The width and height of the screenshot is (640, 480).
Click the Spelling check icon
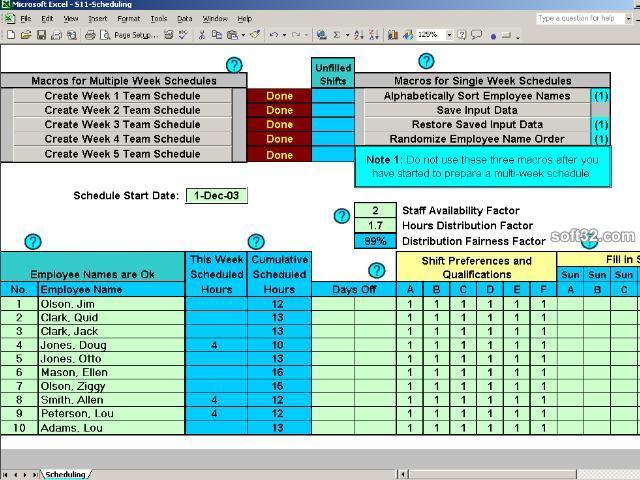coord(183,36)
